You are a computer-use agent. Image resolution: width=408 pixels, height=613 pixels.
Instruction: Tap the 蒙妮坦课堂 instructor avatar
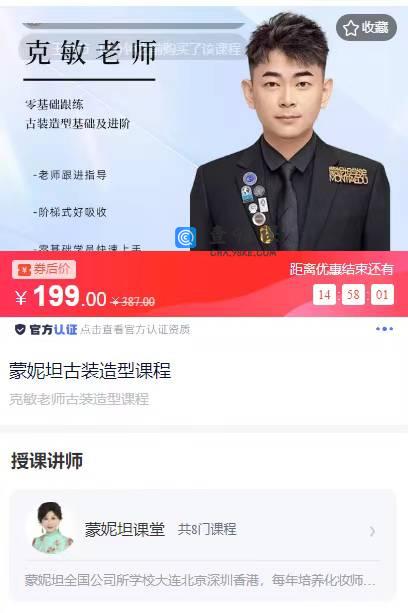coord(52,528)
